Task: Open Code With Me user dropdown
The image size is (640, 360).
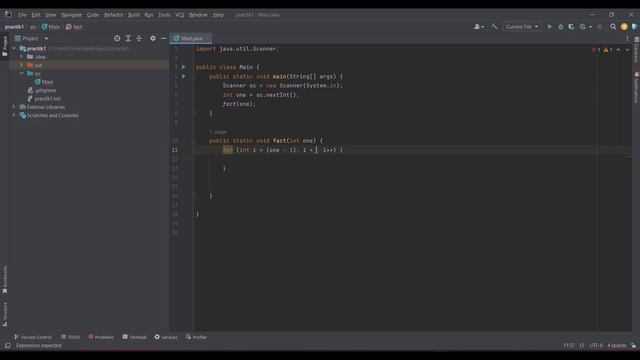Action: click(x=478, y=27)
